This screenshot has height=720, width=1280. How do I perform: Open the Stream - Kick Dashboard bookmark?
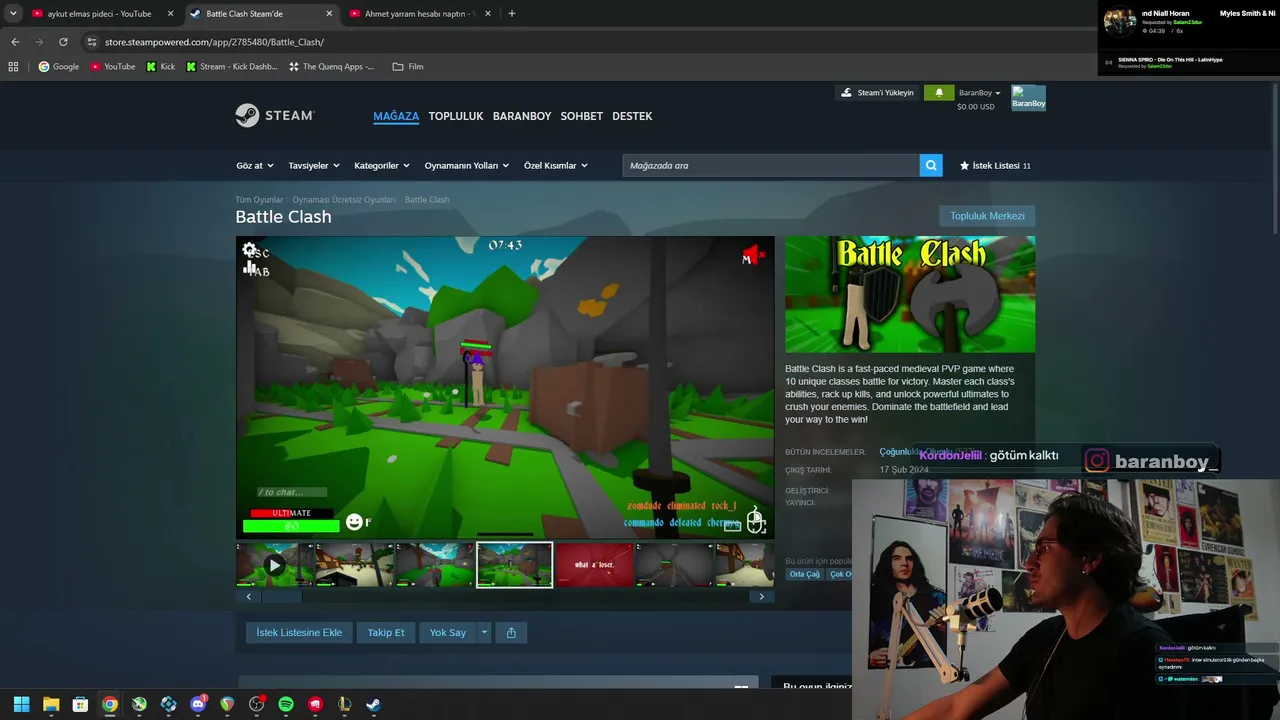point(232,67)
